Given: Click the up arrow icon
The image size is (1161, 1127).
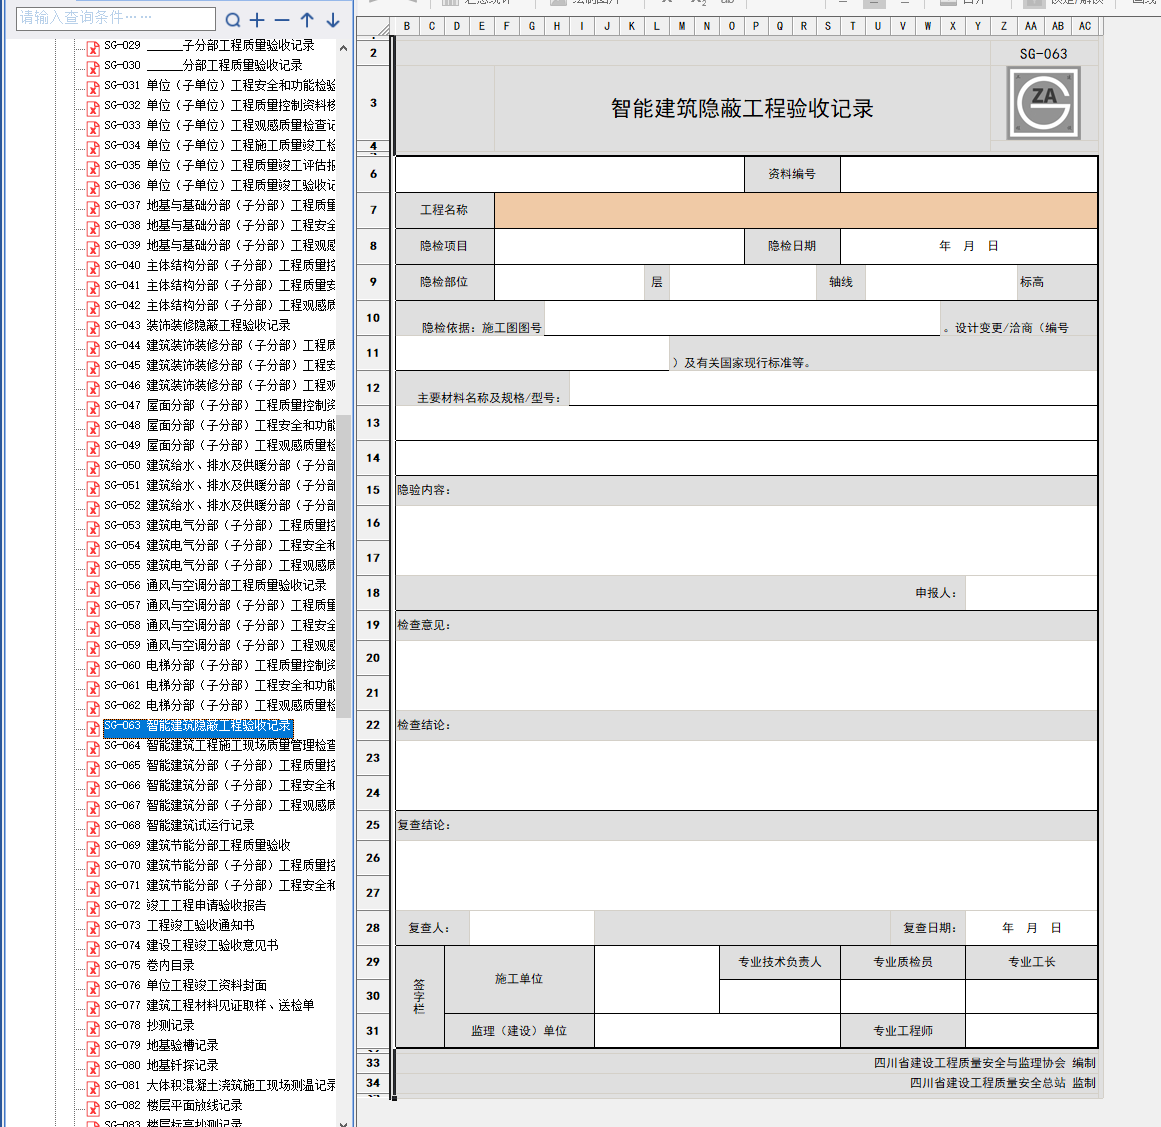Looking at the screenshot, I should tap(307, 20).
